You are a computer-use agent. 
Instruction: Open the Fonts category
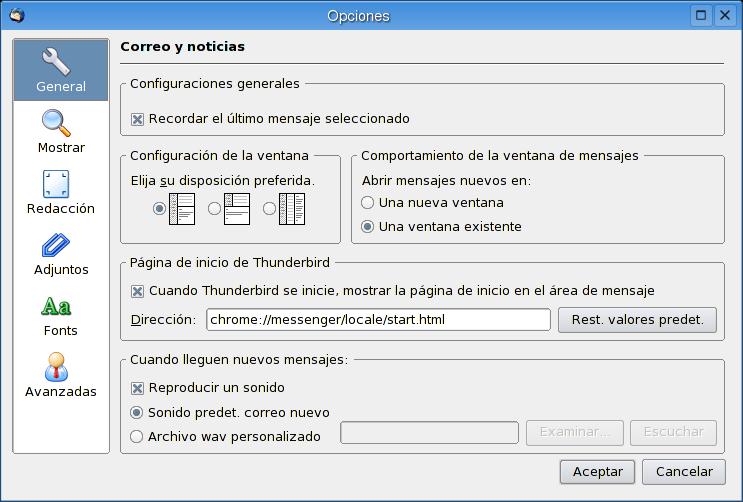61,316
